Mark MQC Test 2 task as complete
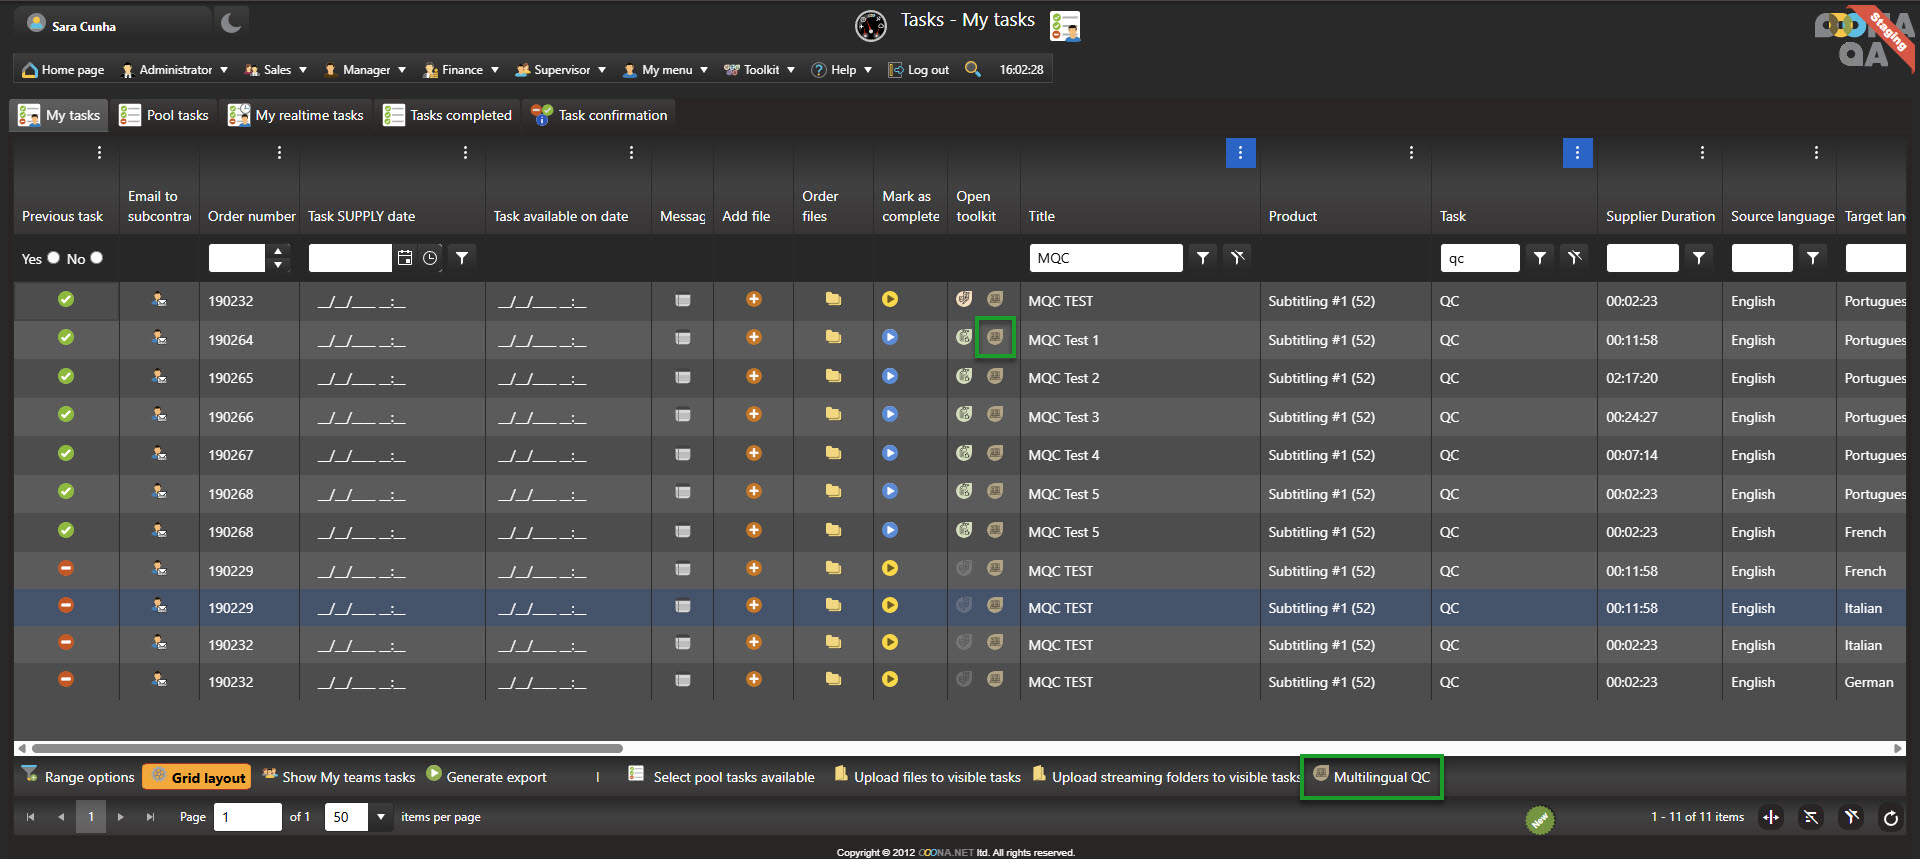1920x859 pixels. (x=890, y=377)
